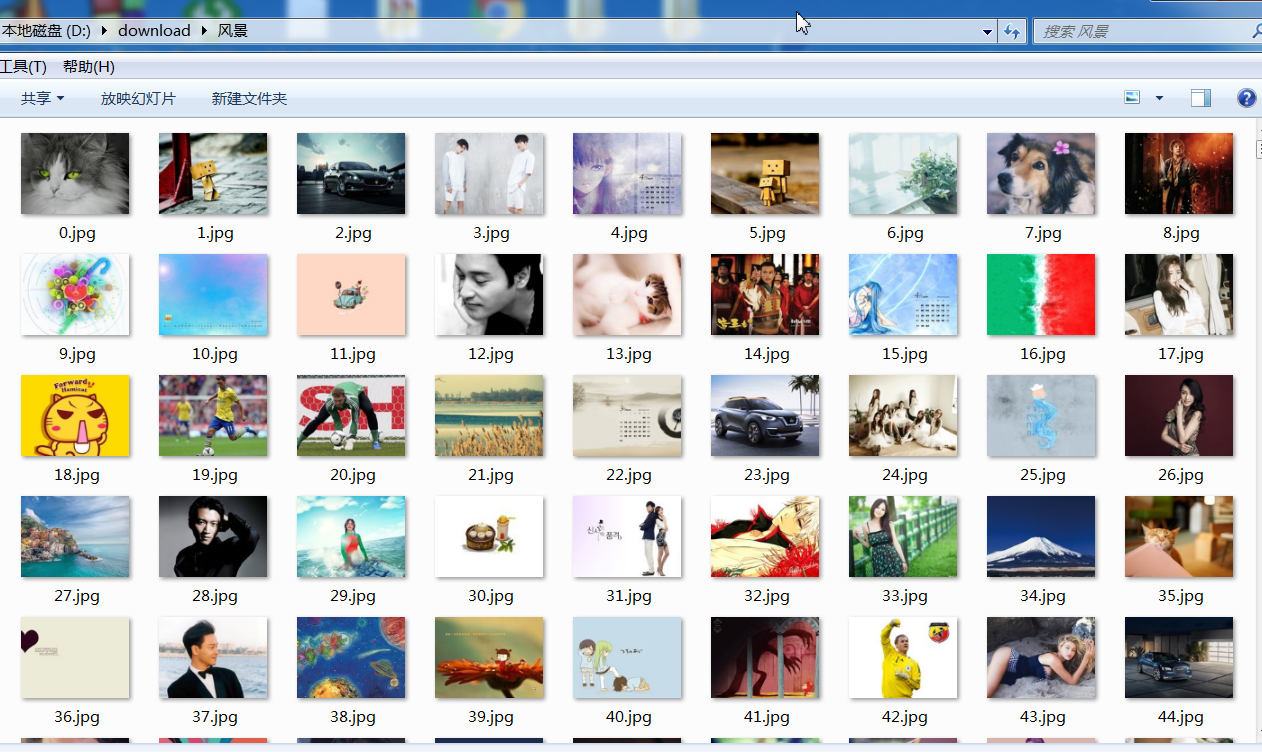This screenshot has width=1262, height=752.
Task: Toggle the preview pane icon
Action: (1201, 98)
